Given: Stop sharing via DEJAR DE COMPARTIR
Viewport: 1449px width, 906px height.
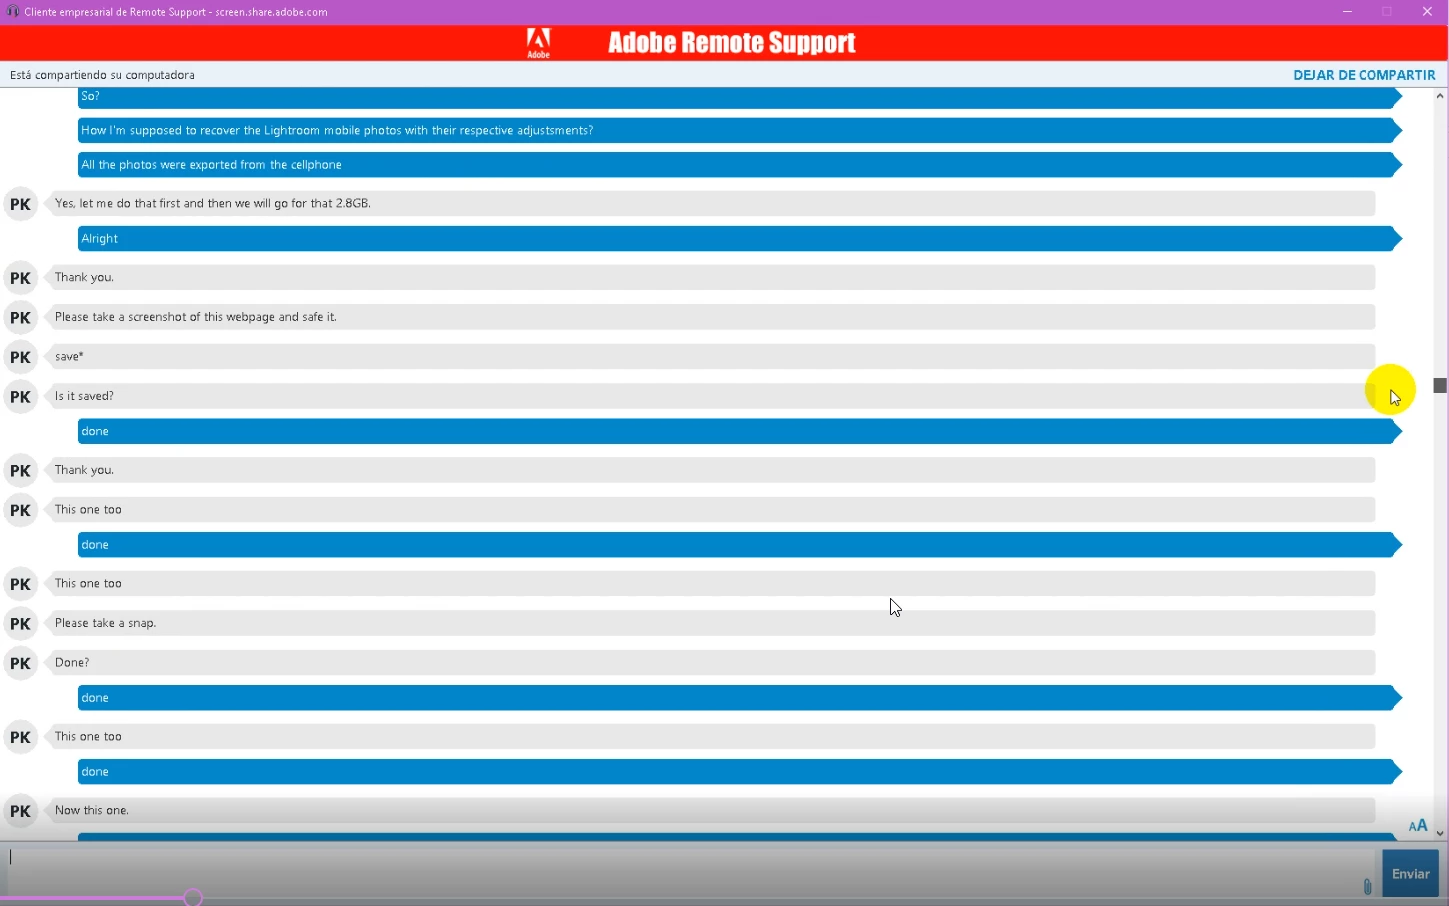Looking at the screenshot, I should [1364, 75].
